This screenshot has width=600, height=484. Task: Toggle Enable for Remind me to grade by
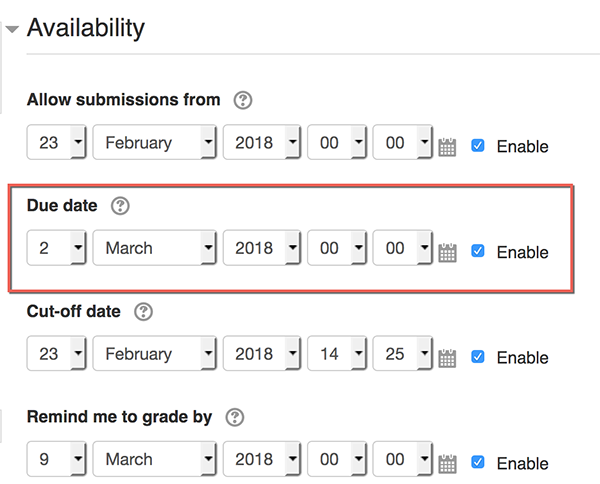[478, 462]
